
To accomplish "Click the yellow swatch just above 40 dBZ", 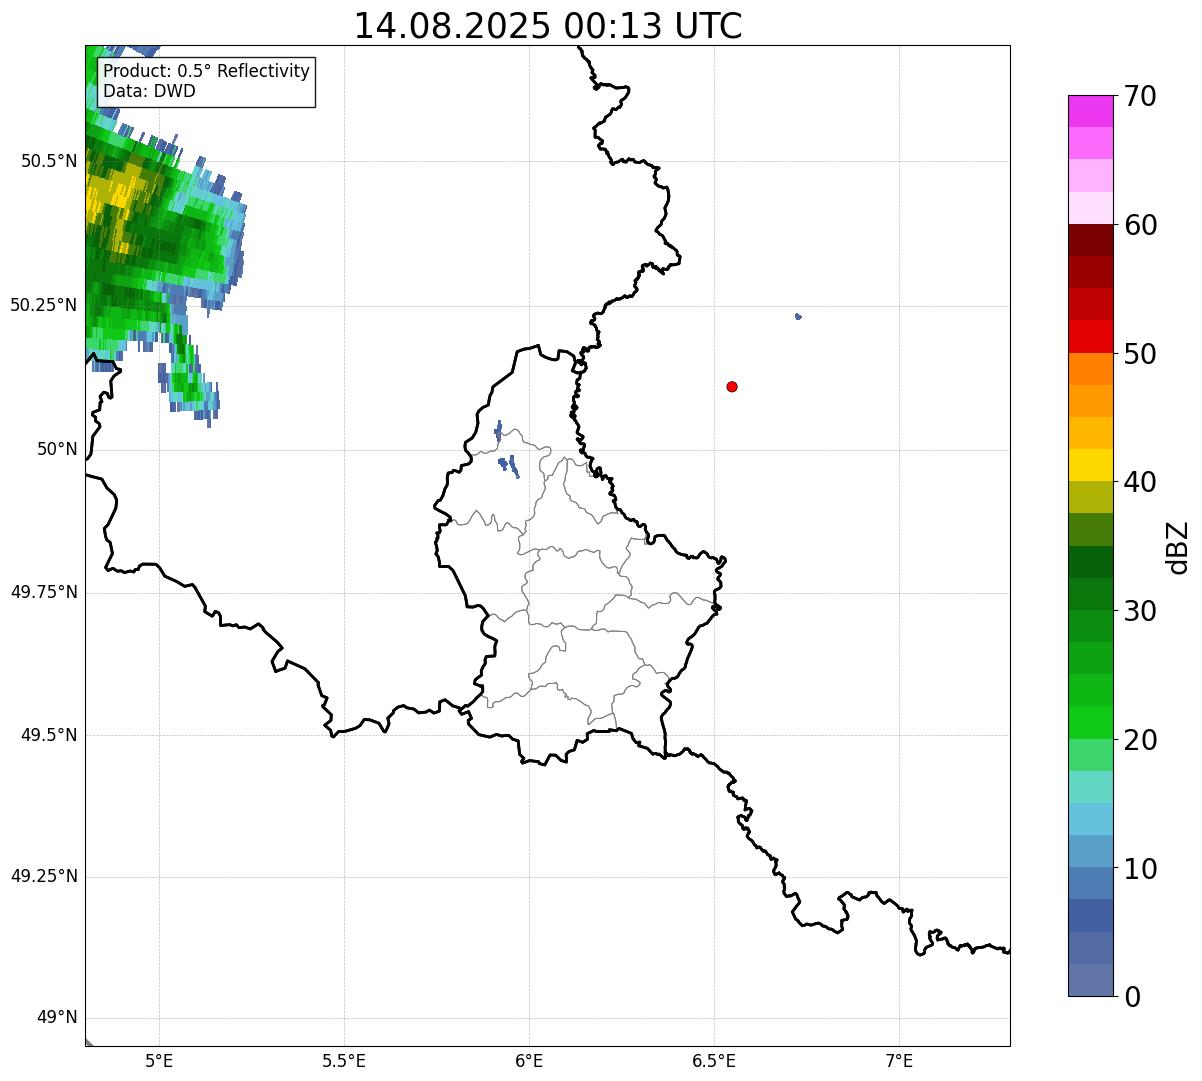I will pos(1090,465).
